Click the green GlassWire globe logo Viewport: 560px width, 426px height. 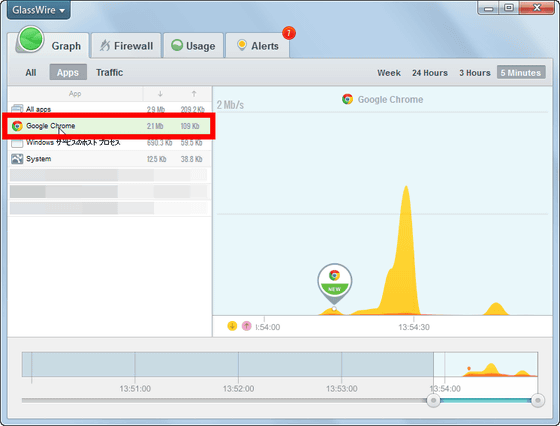pos(31,39)
